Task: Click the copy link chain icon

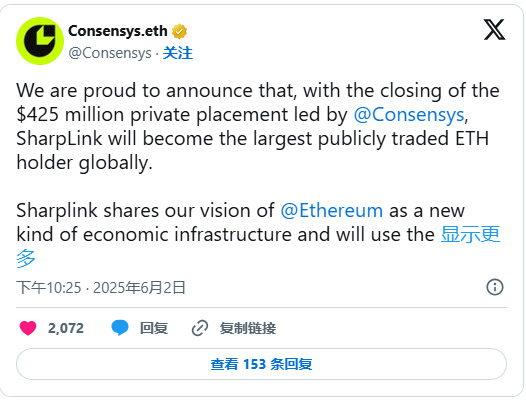Action: [x=200, y=328]
